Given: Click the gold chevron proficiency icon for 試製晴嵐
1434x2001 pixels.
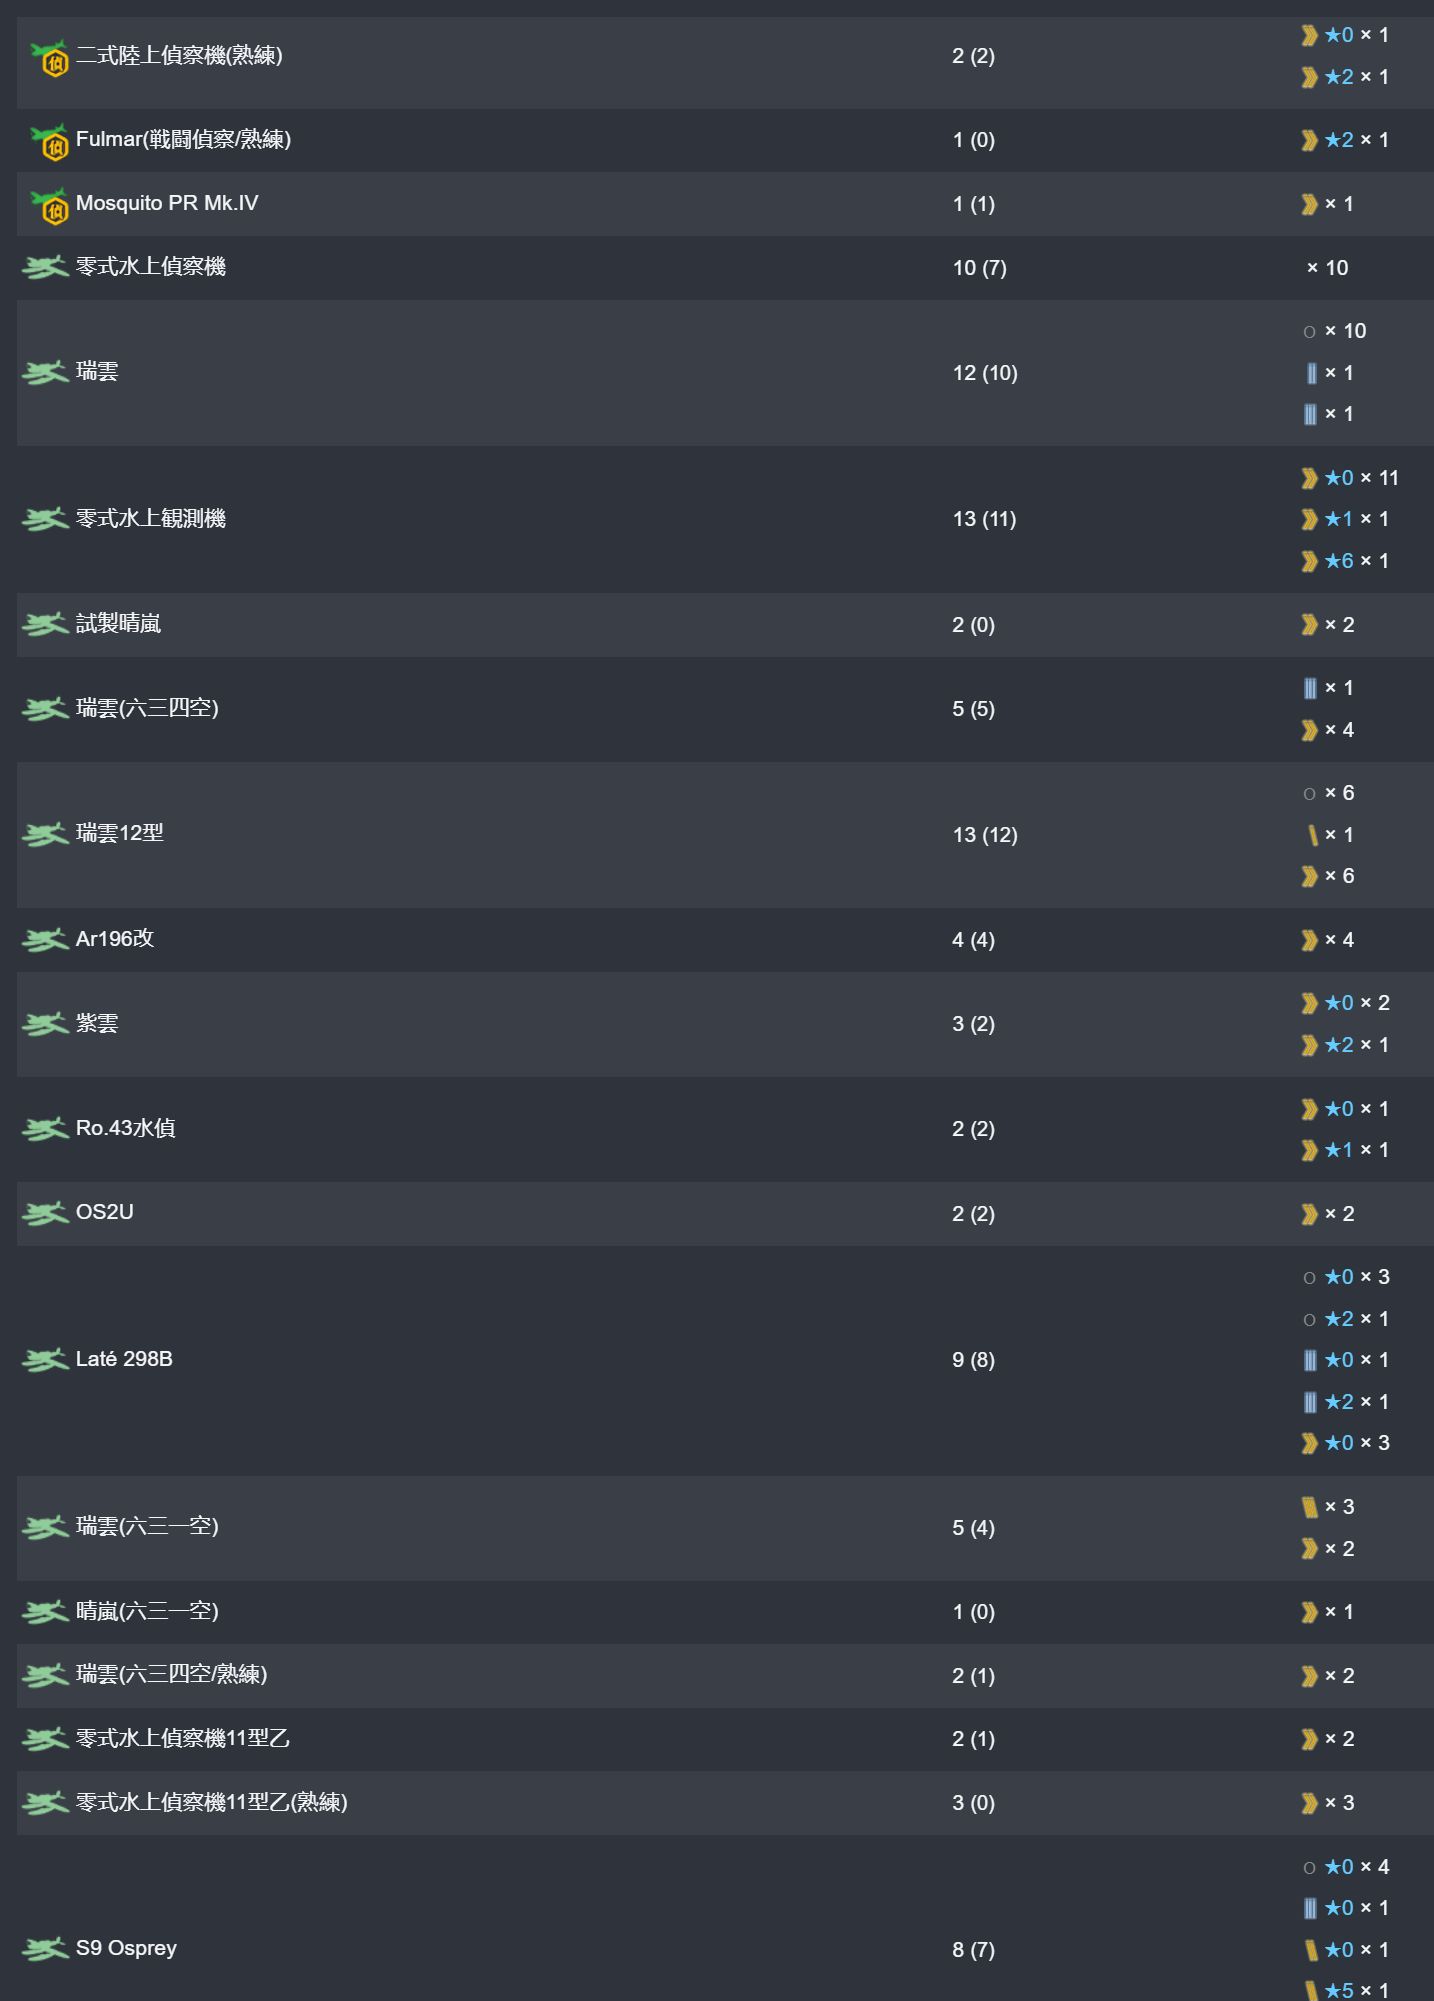Looking at the screenshot, I should [x=1309, y=625].
